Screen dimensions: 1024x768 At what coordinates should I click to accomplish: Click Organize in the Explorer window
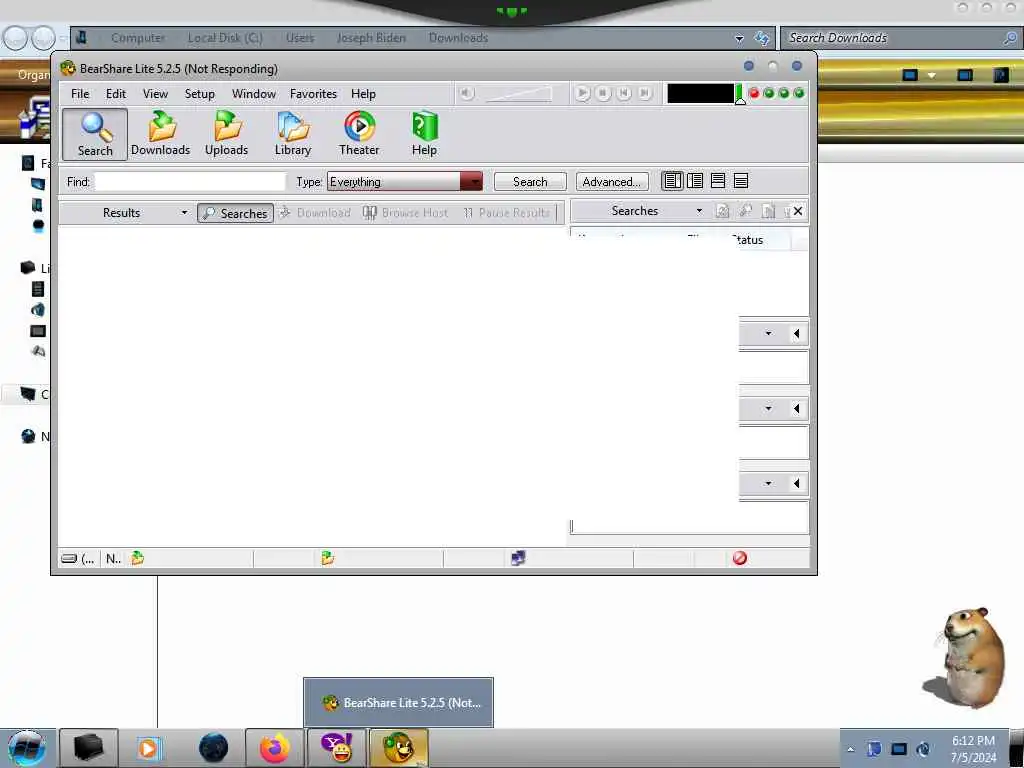[33, 75]
